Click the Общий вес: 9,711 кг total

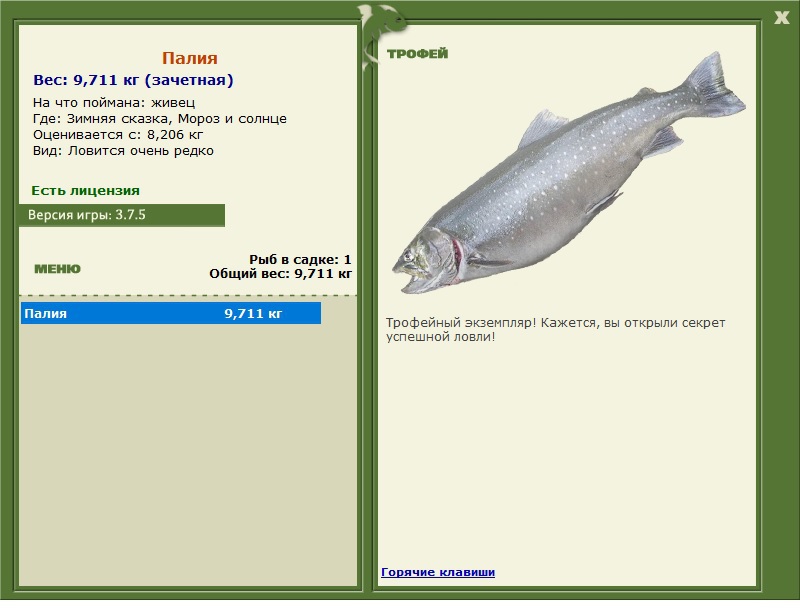[x=280, y=273]
